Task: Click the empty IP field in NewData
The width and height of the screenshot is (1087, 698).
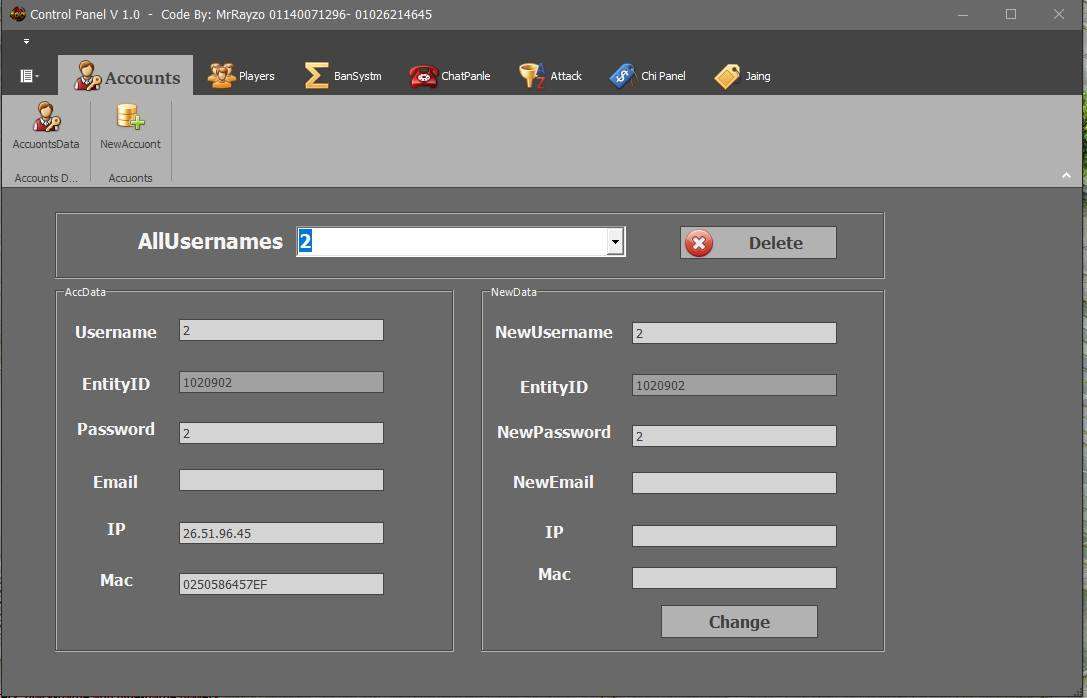Action: click(x=734, y=536)
